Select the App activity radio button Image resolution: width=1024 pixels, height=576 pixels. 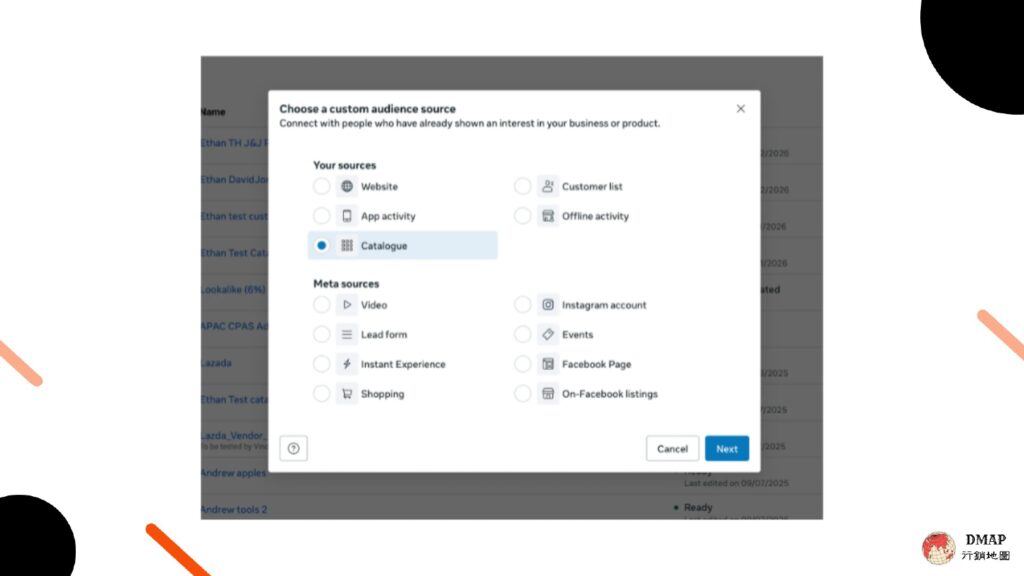click(321, 216)
